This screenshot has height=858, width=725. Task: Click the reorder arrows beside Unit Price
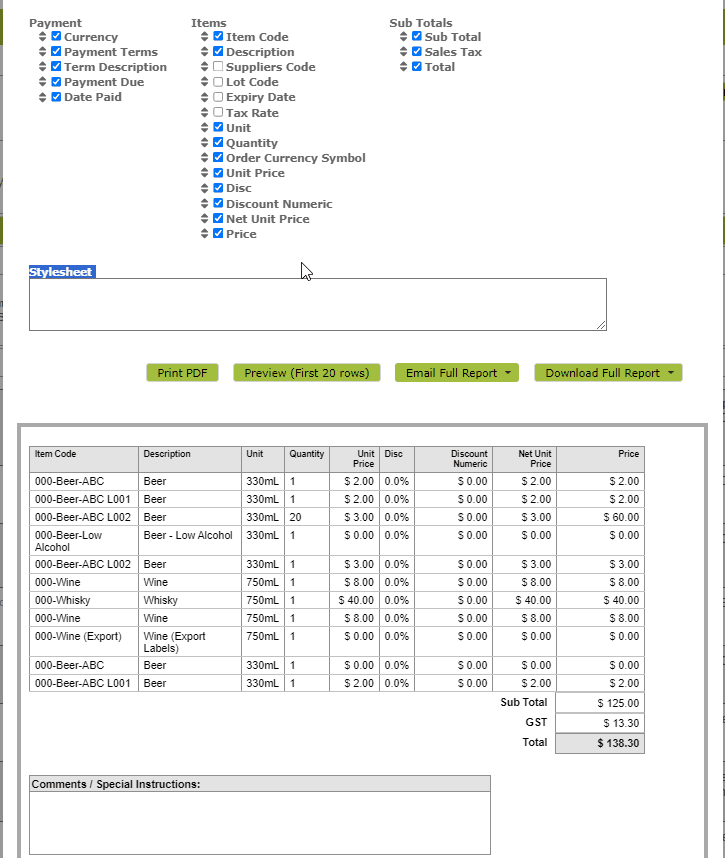(205, 173)
